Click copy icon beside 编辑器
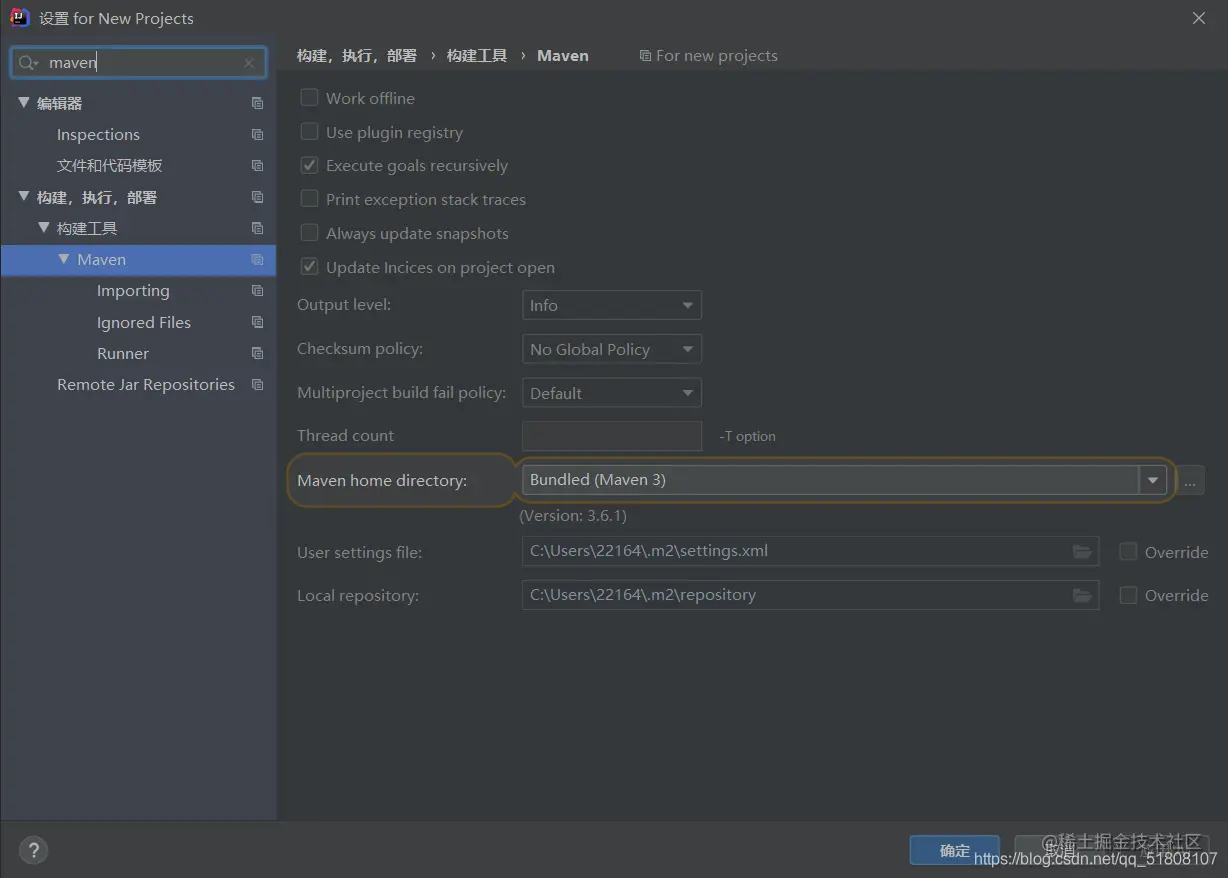1228x878 pixels. (x=257, y=103)
